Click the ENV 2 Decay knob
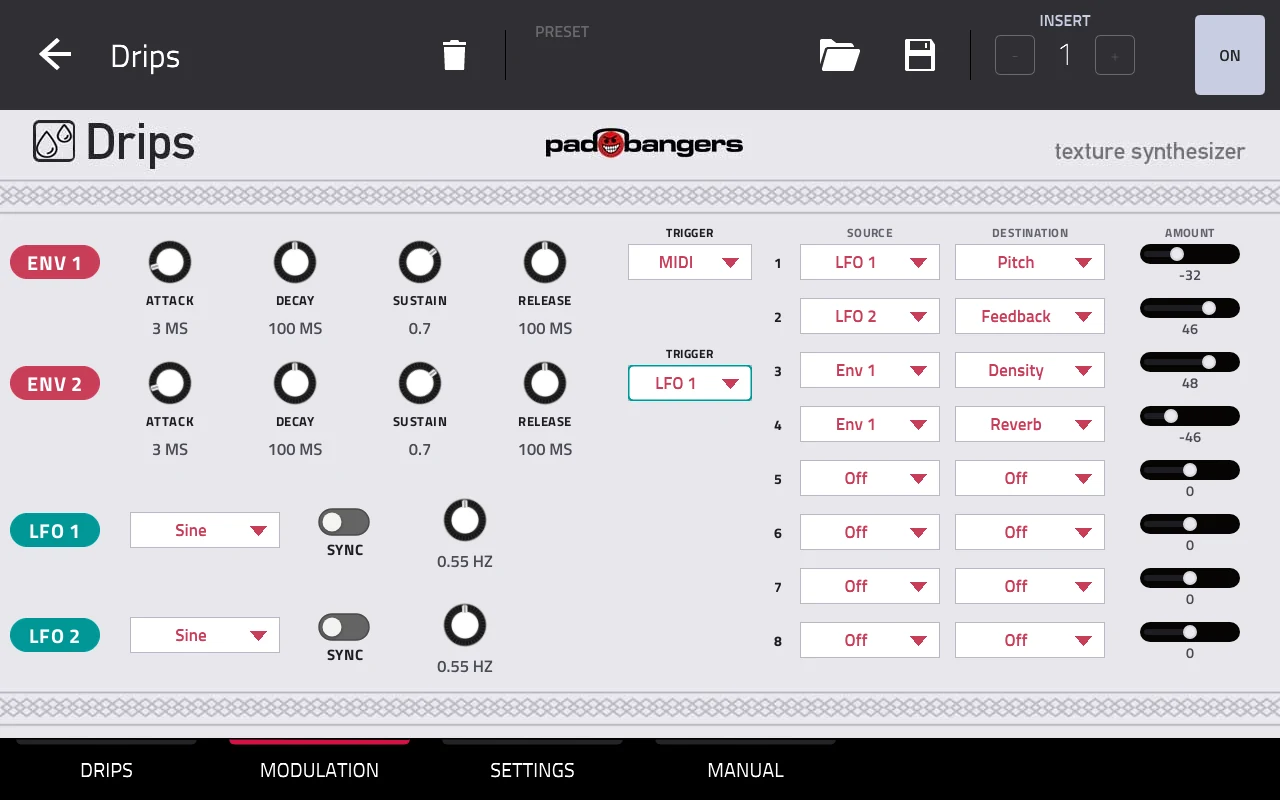The height and width of the screenshot is (800, 1280). (295, 384)
